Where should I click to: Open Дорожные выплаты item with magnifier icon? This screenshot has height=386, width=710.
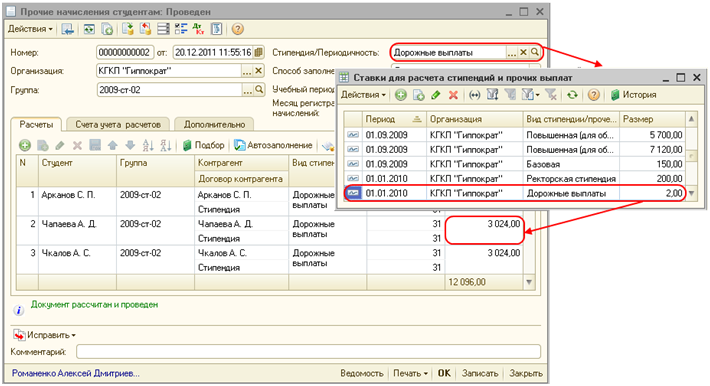pyautogui.click(x=535, y=53)
